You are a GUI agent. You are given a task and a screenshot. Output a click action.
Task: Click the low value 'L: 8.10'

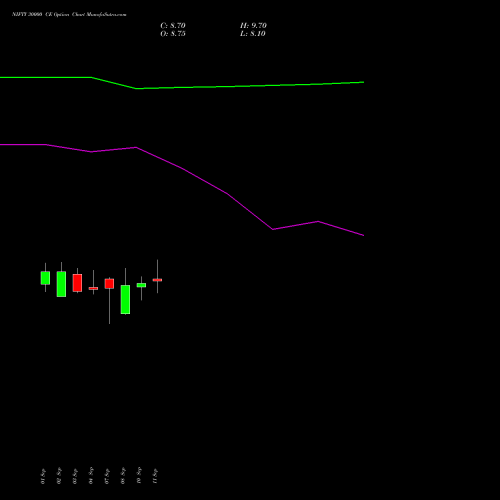point(253,34)
